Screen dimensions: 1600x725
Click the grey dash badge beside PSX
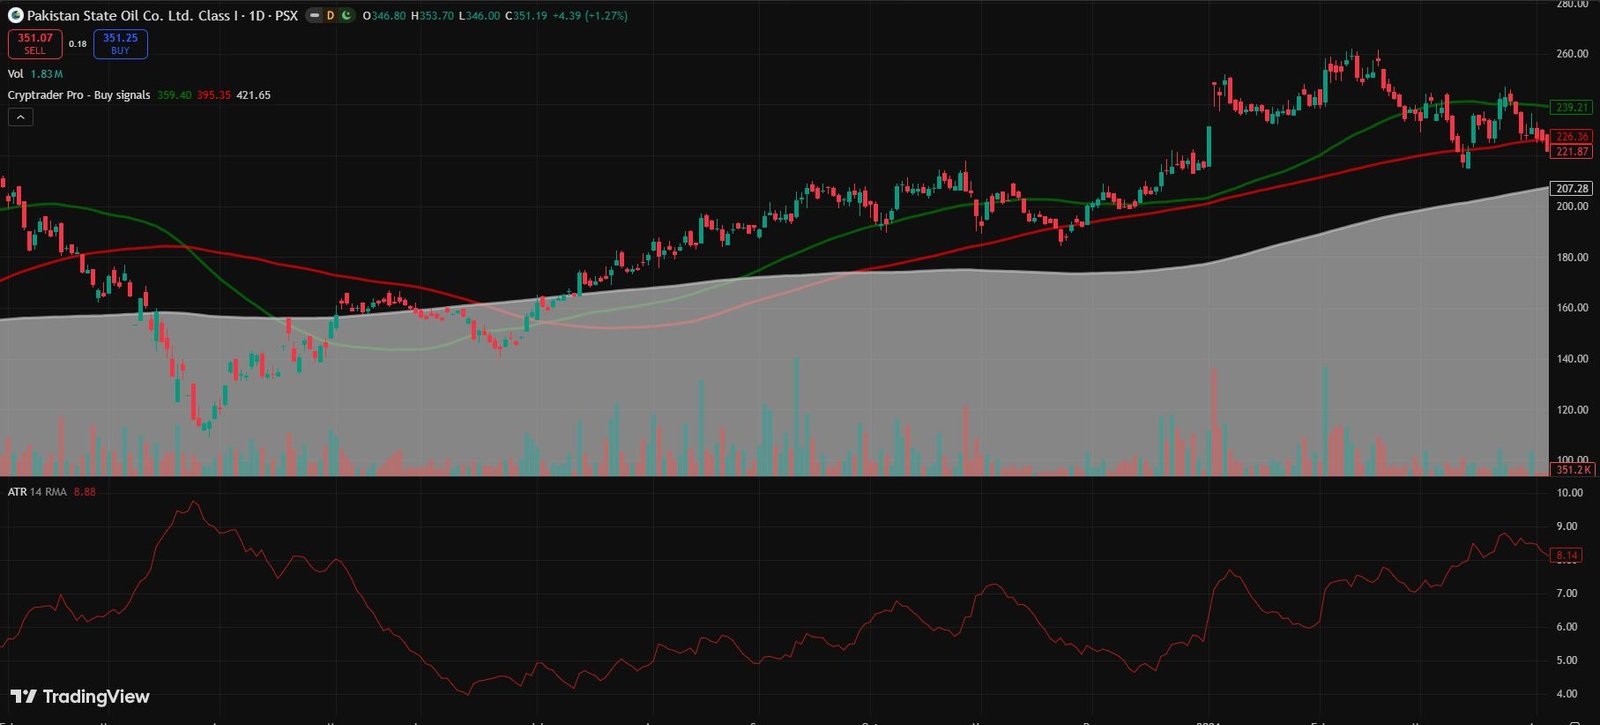(x=314, y=16)
